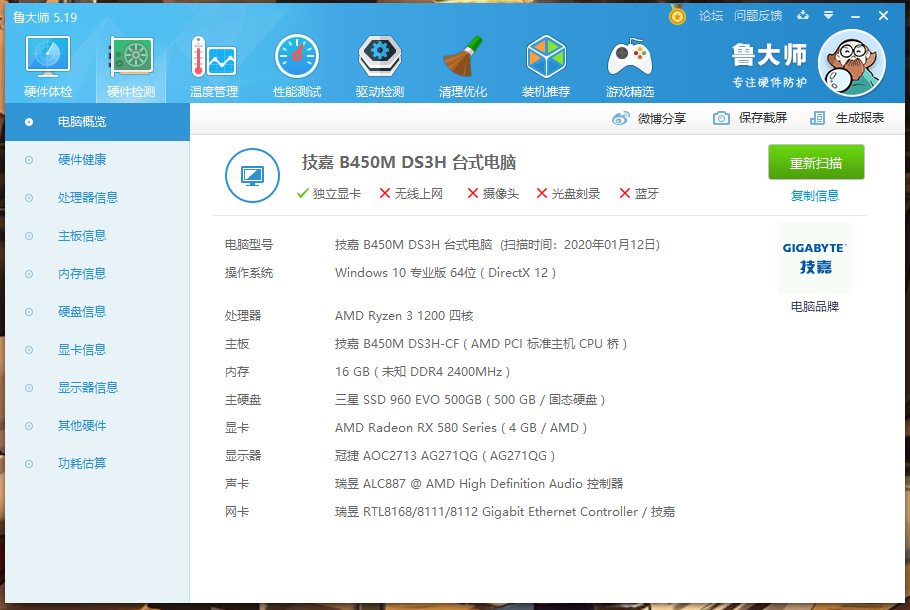Launch 性能测试 performance benchmark

[297, 66]
